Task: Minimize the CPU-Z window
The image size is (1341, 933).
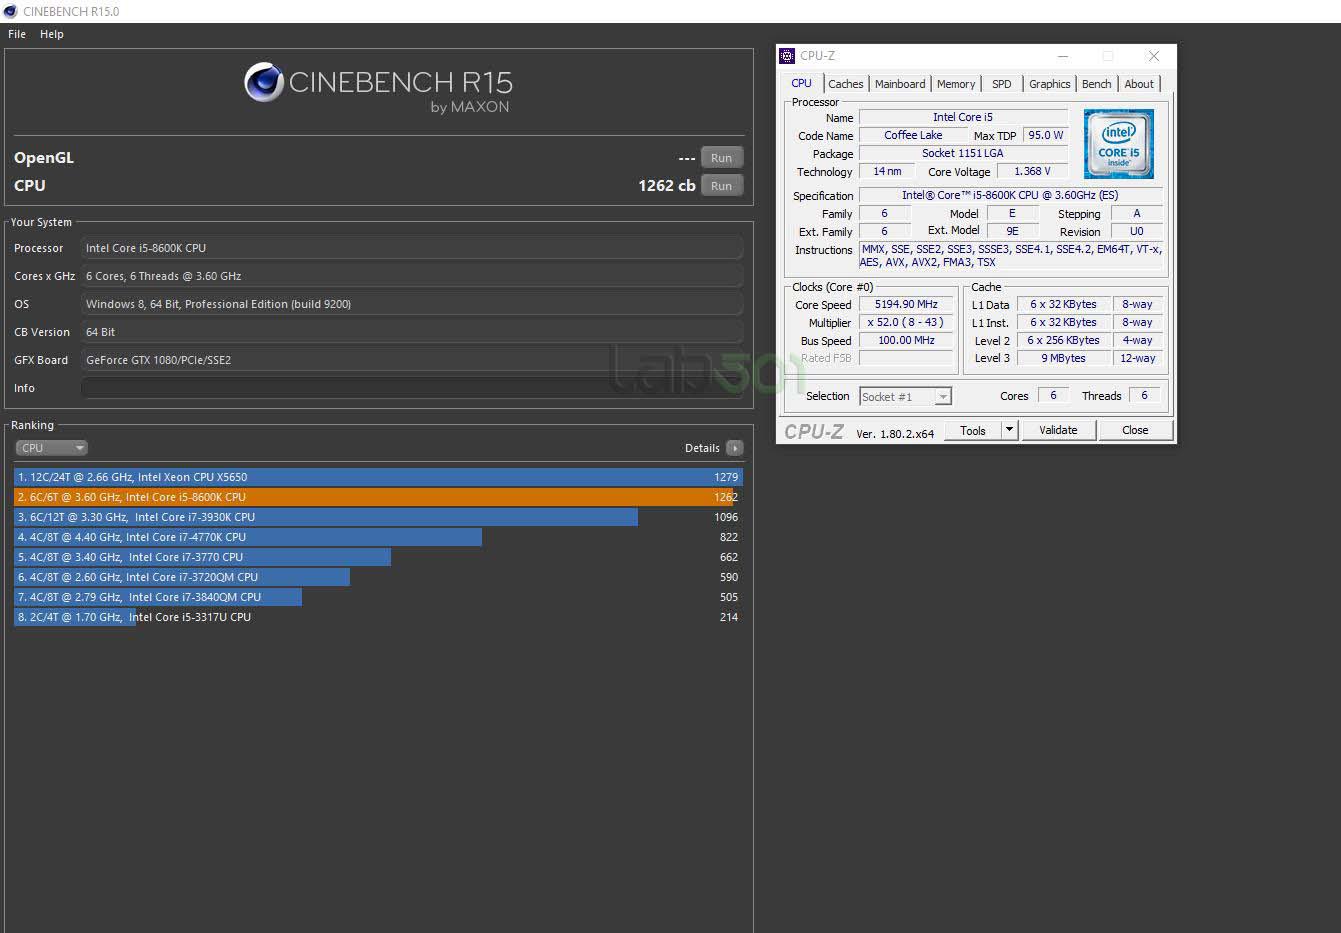Action: pos(1063,56)
